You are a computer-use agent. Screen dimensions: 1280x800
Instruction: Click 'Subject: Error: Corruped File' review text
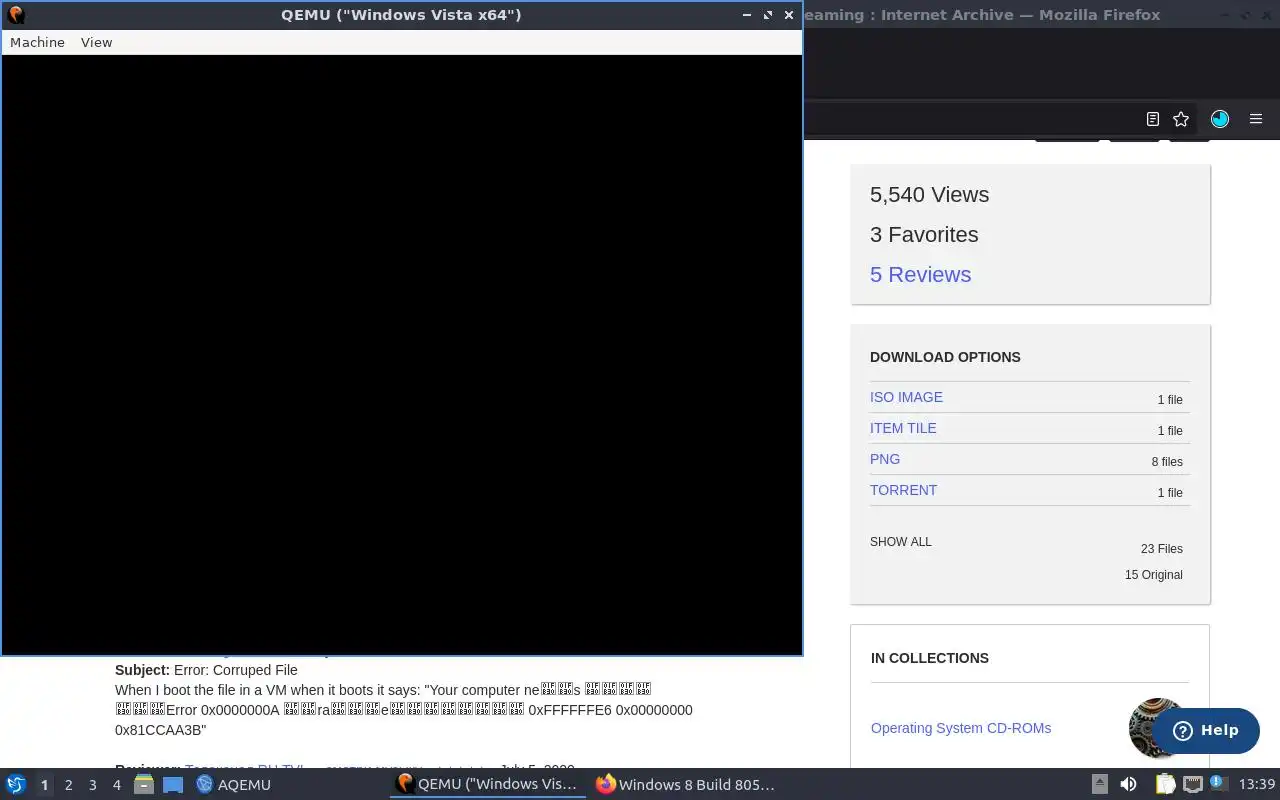click(x=206, y=670)
